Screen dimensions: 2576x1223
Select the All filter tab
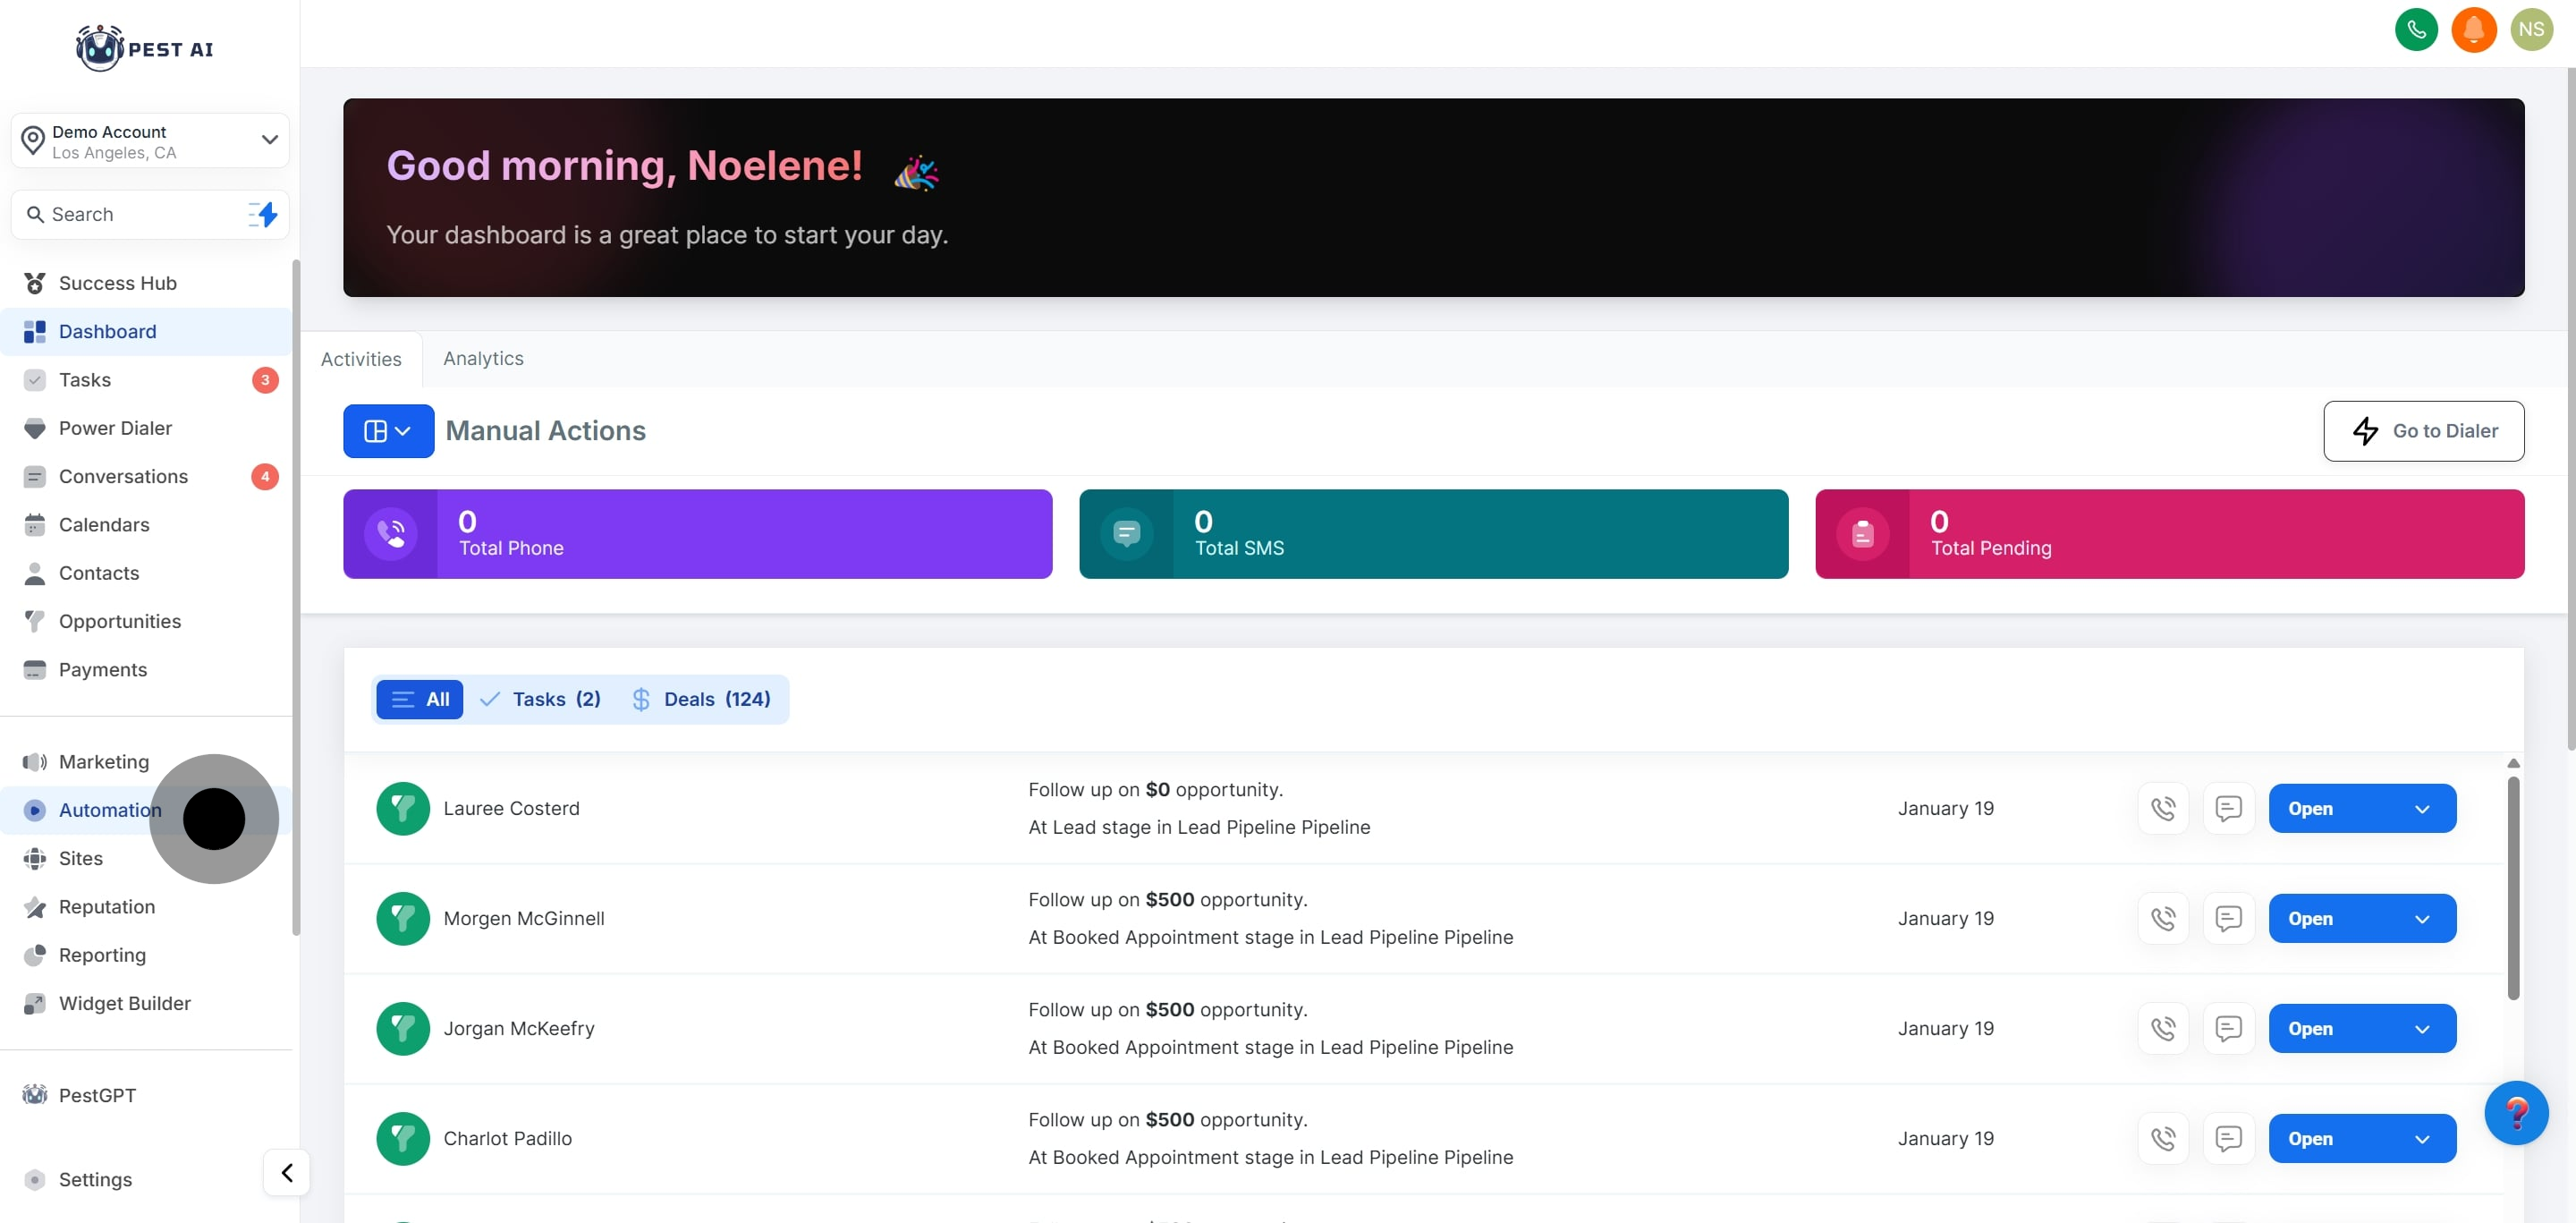(x=419, y=699)
